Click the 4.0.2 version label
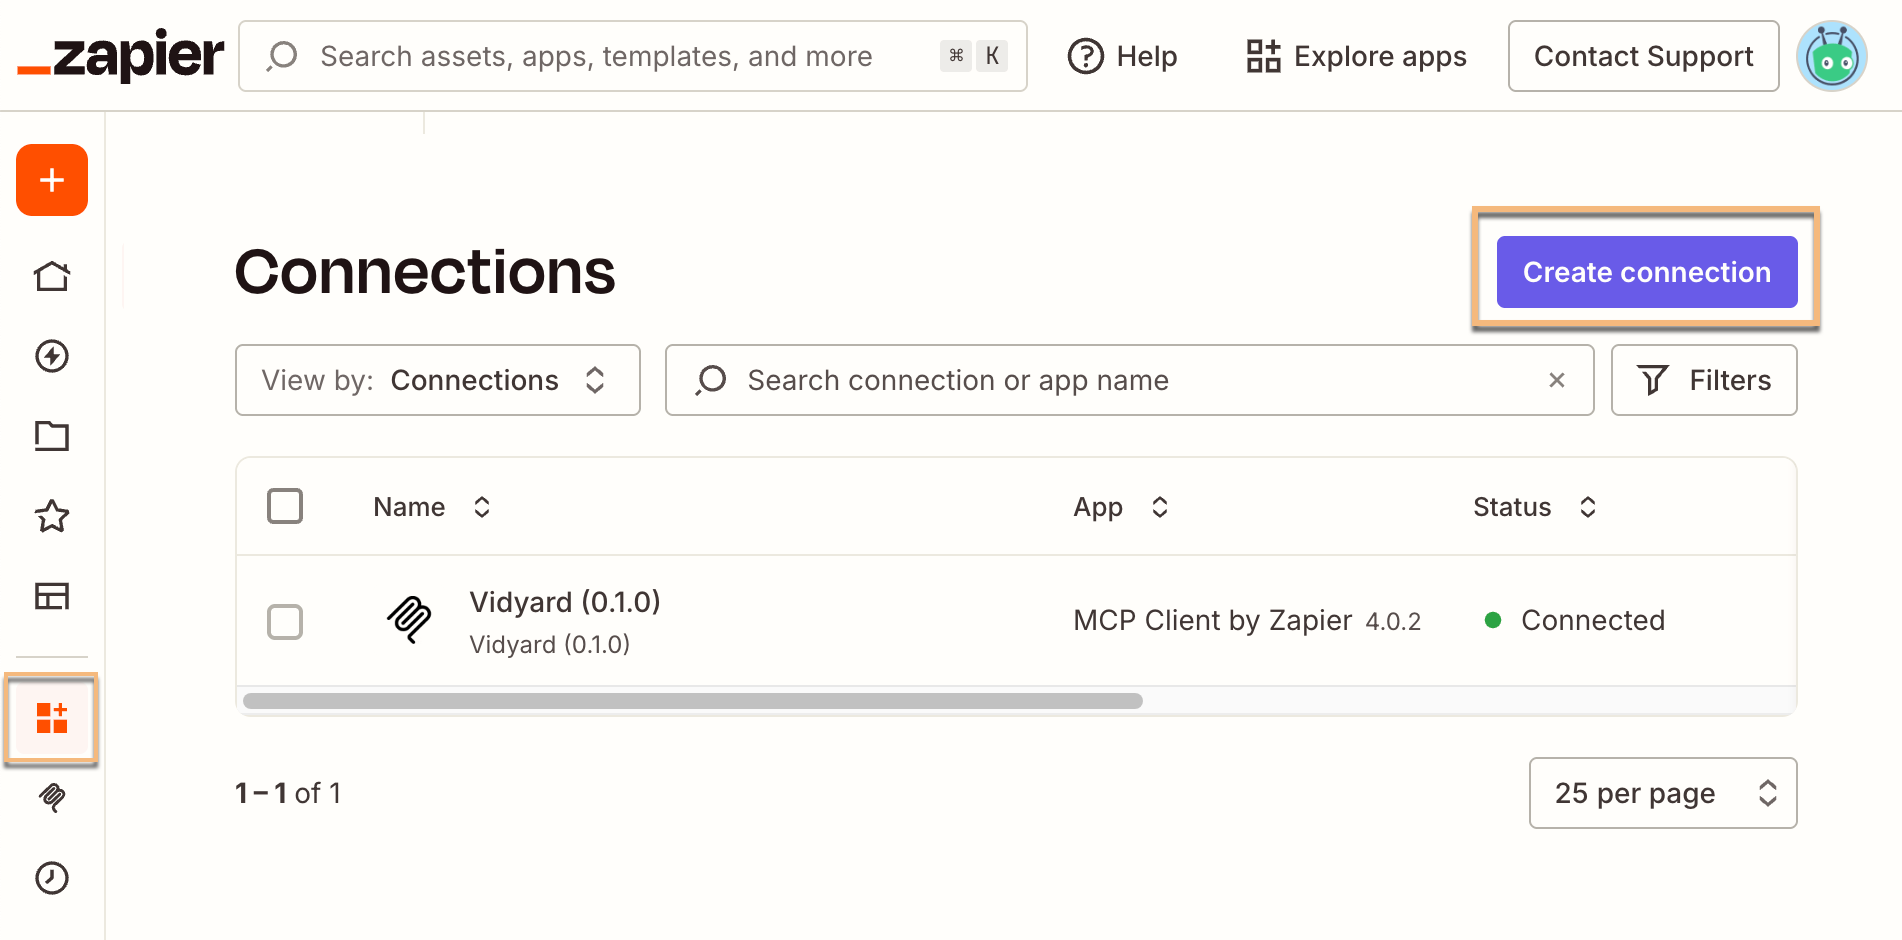Image resolution: width=1902 pixels, height=940 pixels. (1393, 622)
